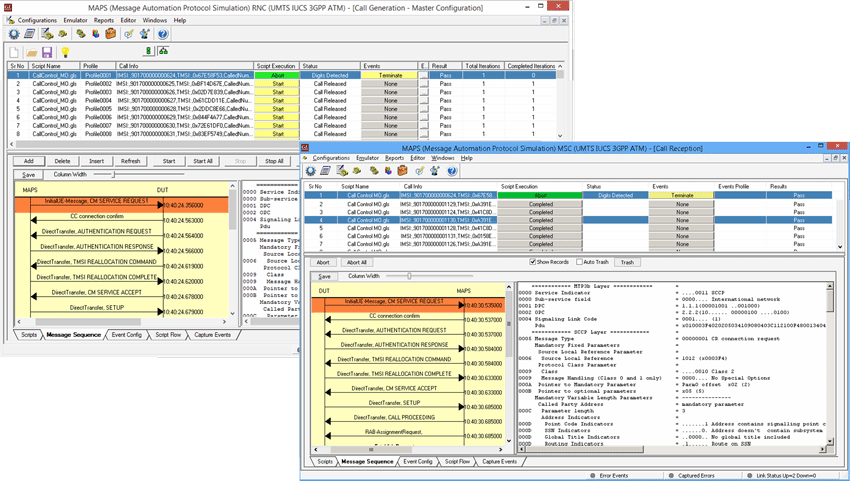
Task: Click the green hierarchy tree icon in RNC window
Action: [163, 51]
